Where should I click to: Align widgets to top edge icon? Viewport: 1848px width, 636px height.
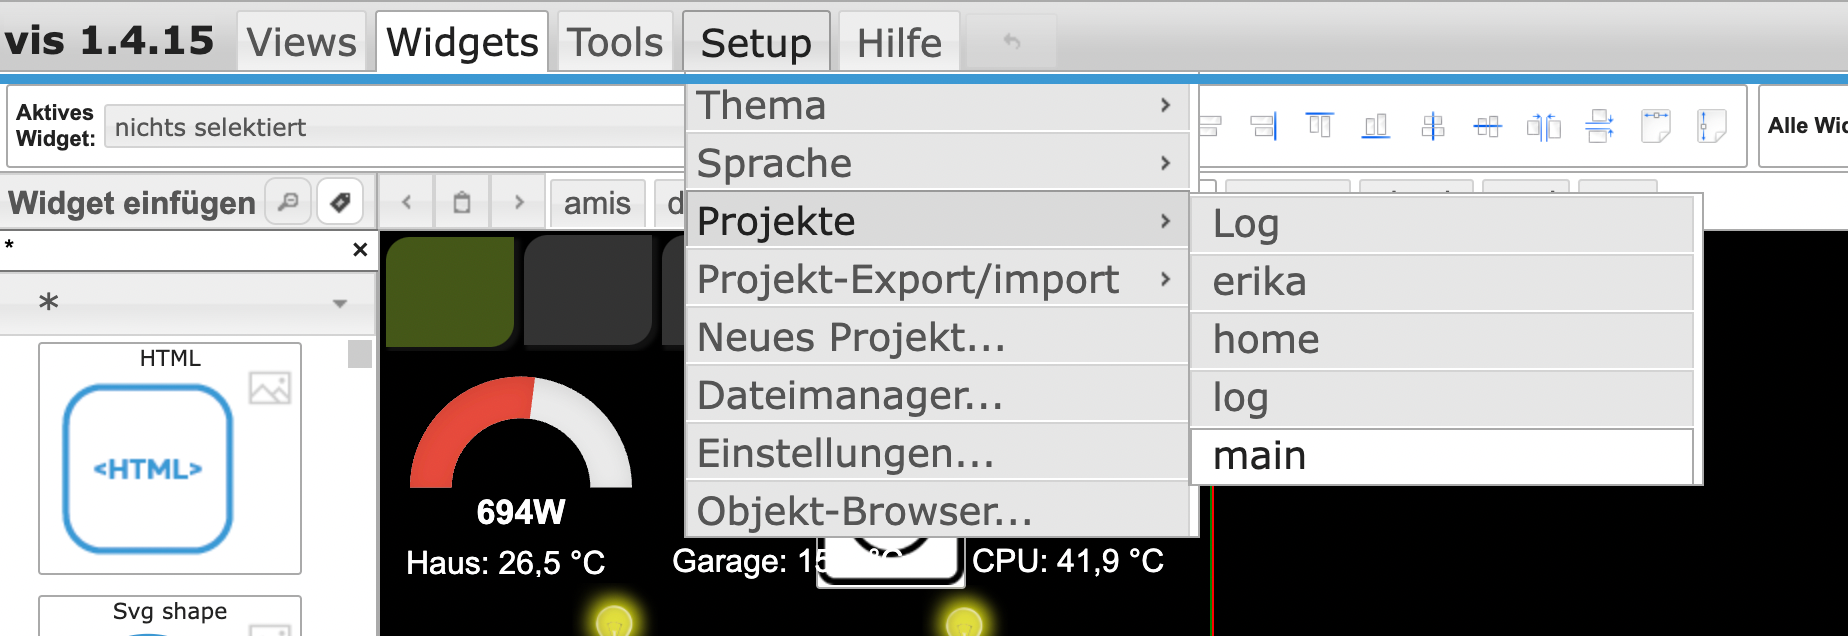tap(1320, 126)
